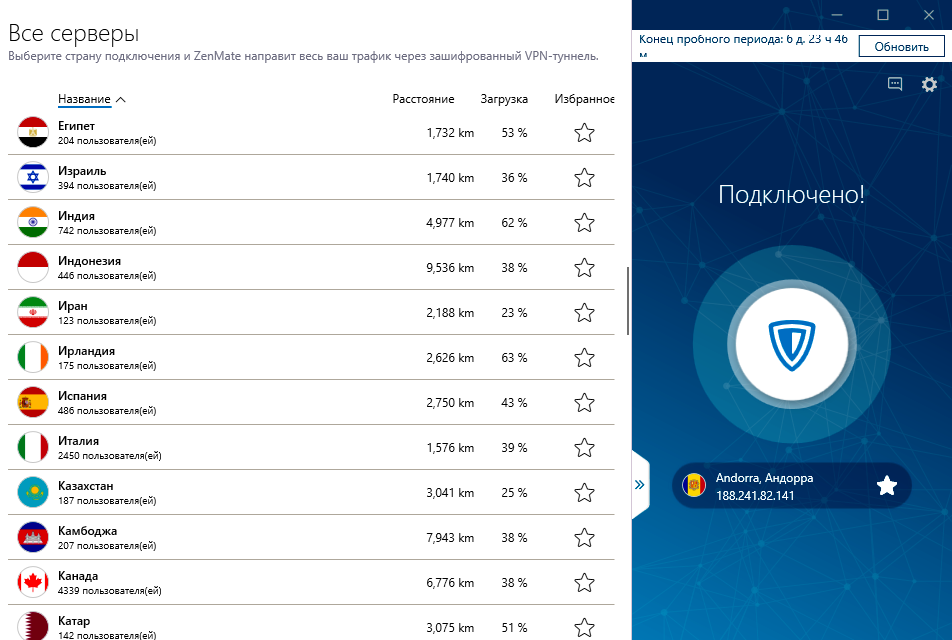Mark Индонезия as favorite
The height and width of the screenshot is (640, 952).
pos(584,267)
